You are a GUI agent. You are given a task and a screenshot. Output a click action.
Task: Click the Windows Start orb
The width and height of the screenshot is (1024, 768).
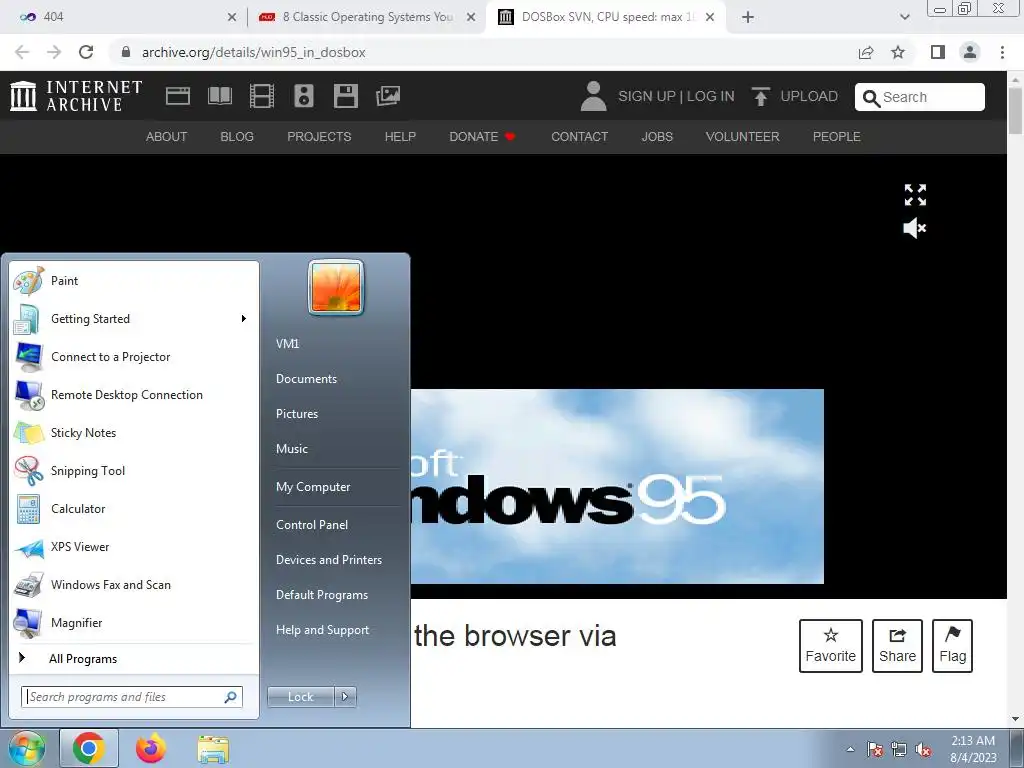pyautogui.click(x=26, y=748)
